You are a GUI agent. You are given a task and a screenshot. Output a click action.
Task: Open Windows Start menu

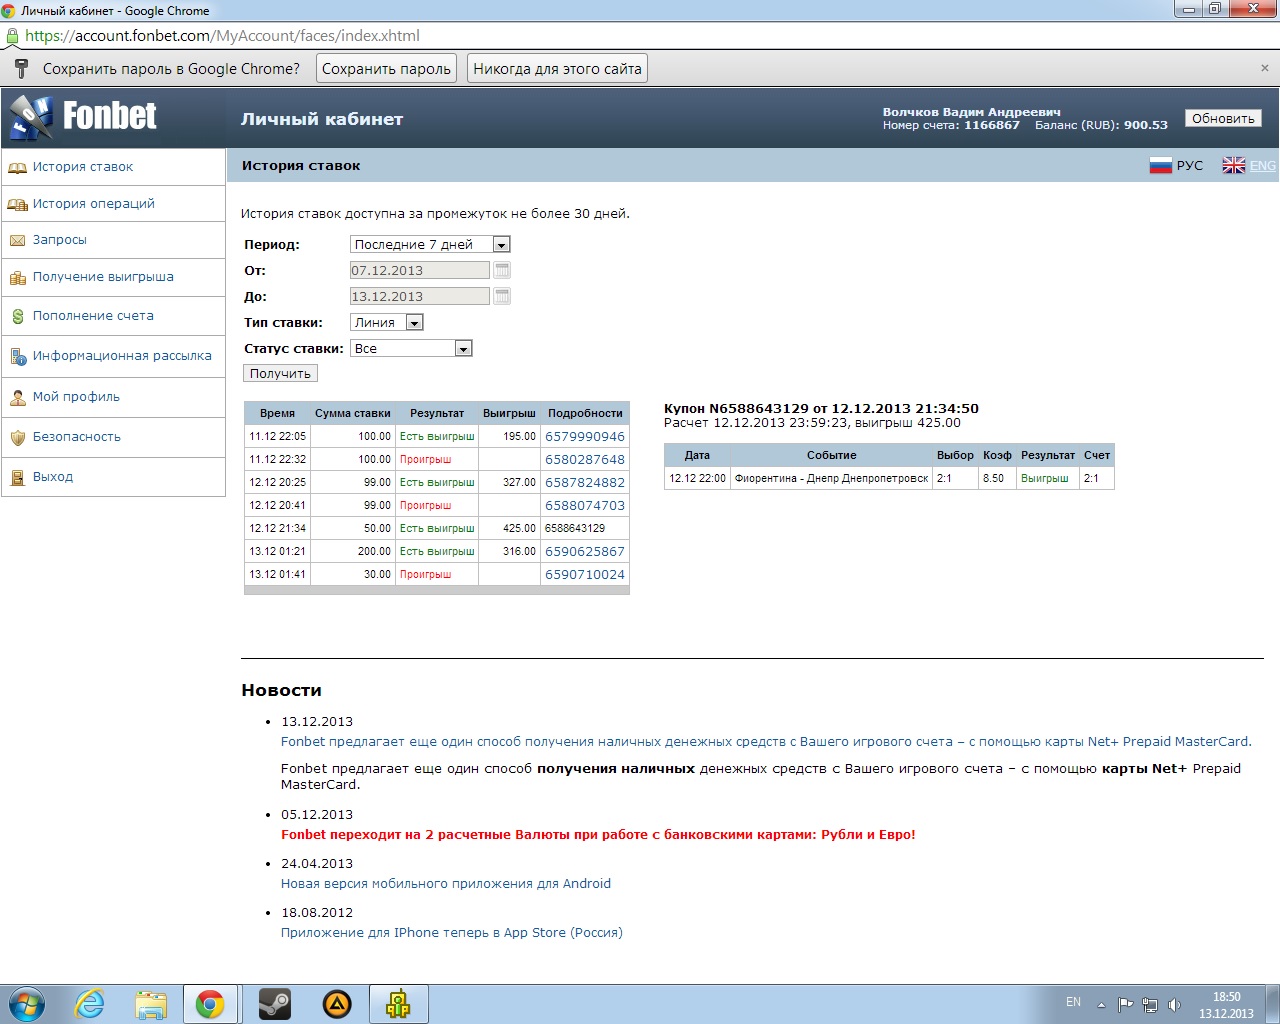(x=27, y=1004)
